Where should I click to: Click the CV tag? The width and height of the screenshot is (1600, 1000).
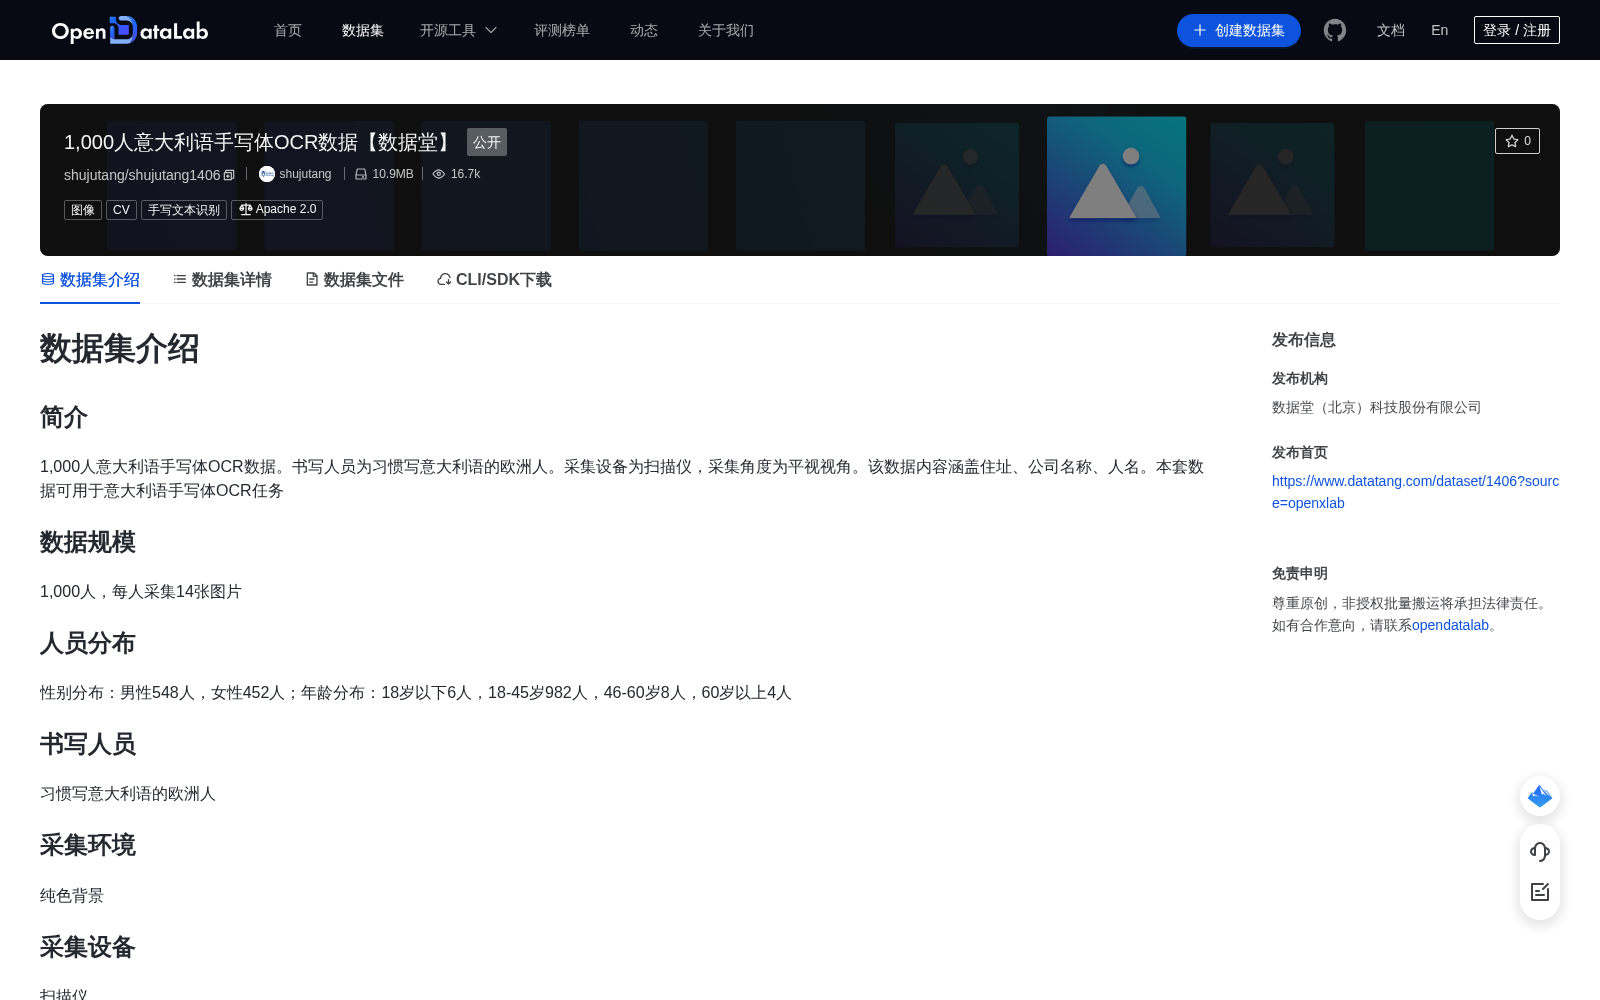pos(121,210)
